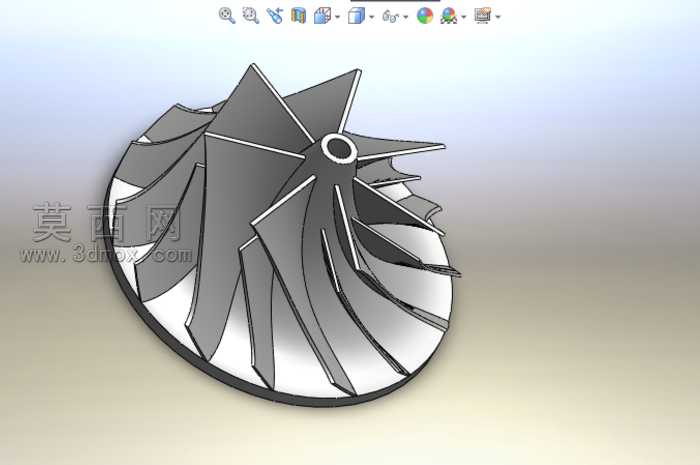Click the View Settings icon
The height and width of the screenshot is (465, 700).
(x=483, y=16)
